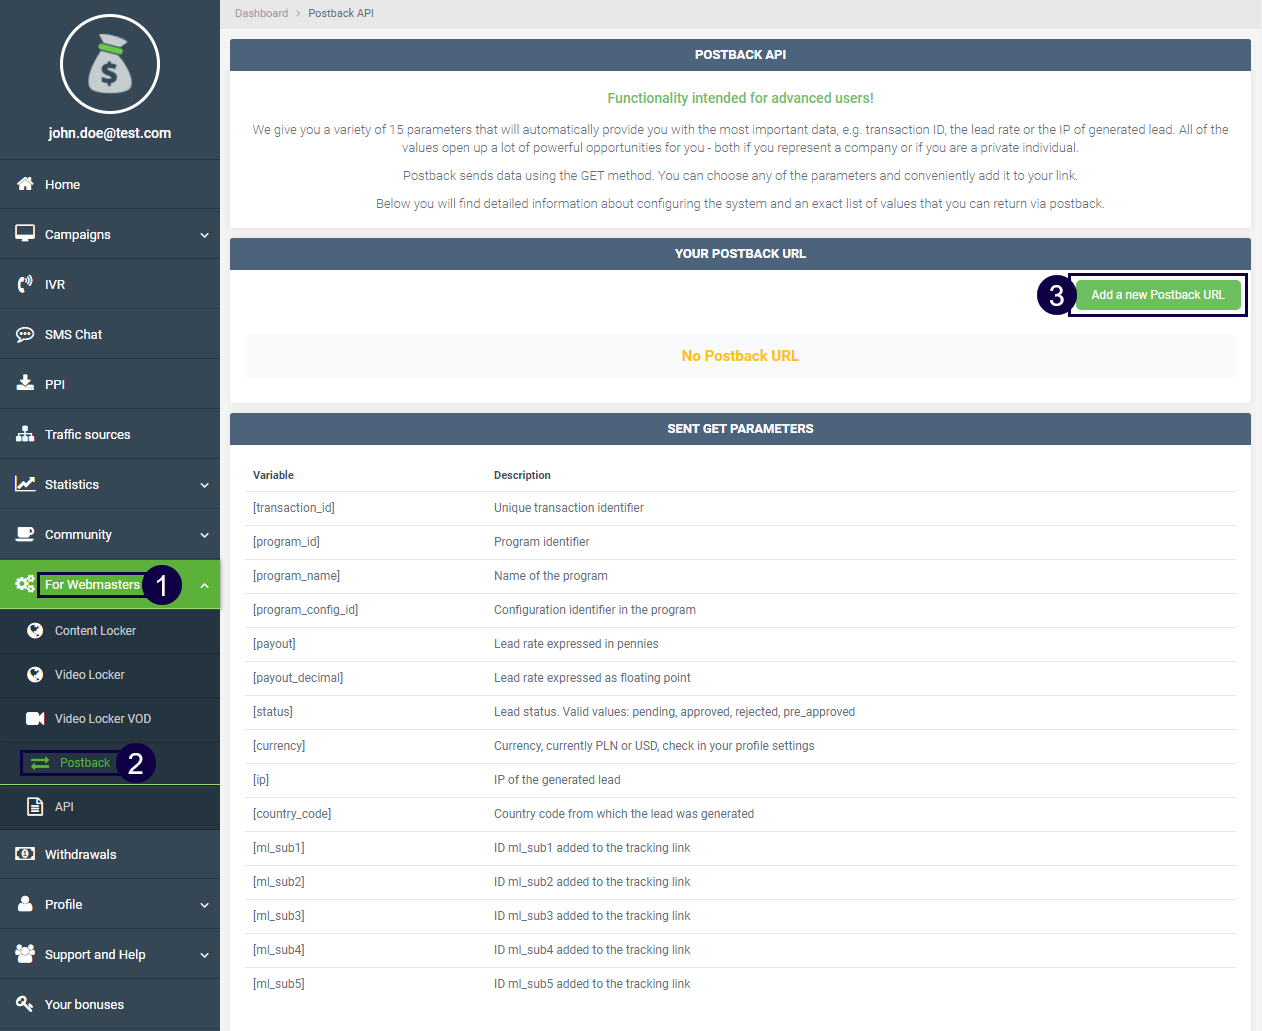Screen dimensions: 1262x1031
Task: Click the money bag profile avatar
Action: click(110, 65)
